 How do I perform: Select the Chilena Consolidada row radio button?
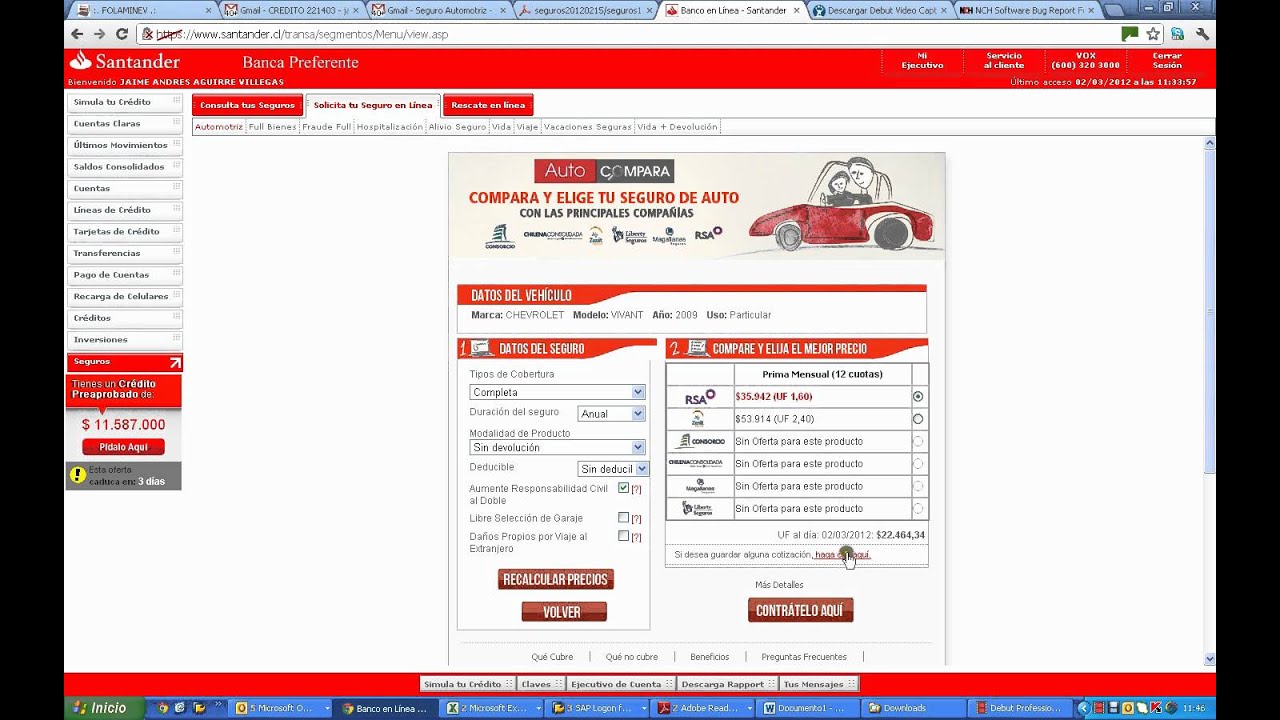[x=918, y=464]
